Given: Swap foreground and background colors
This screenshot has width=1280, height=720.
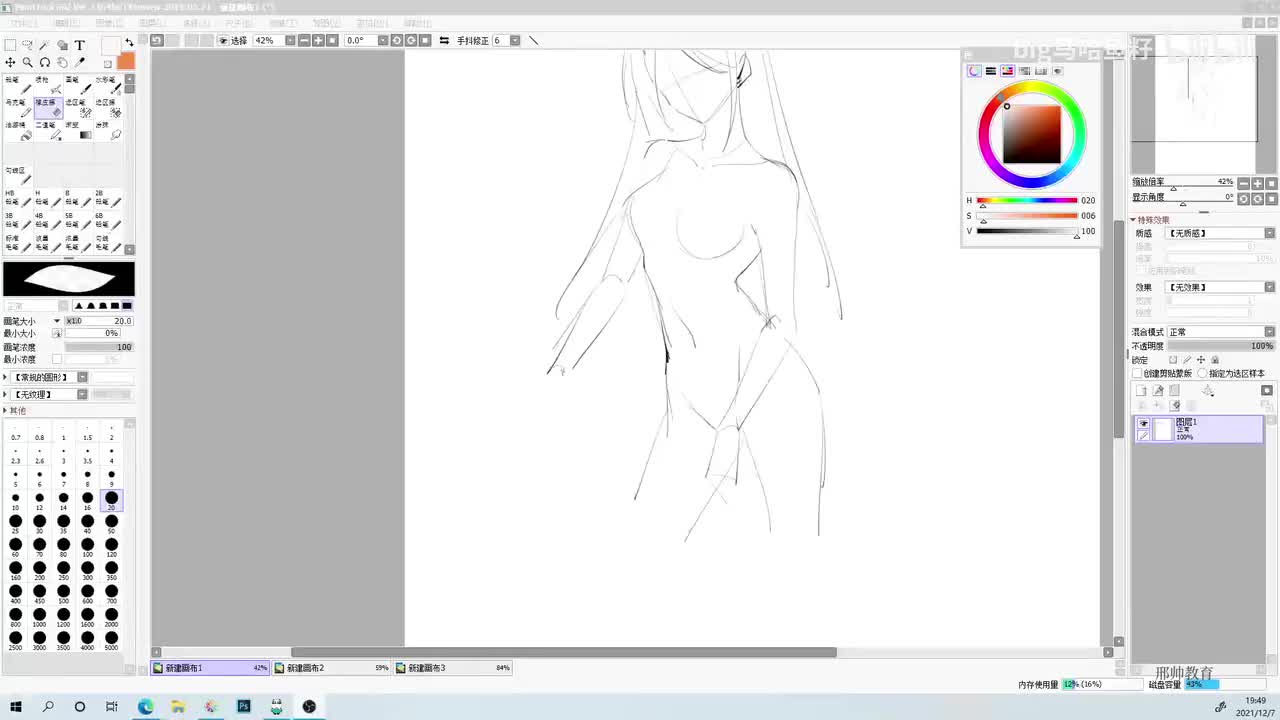Looking at the screenshot, I should tap(129, 43).
